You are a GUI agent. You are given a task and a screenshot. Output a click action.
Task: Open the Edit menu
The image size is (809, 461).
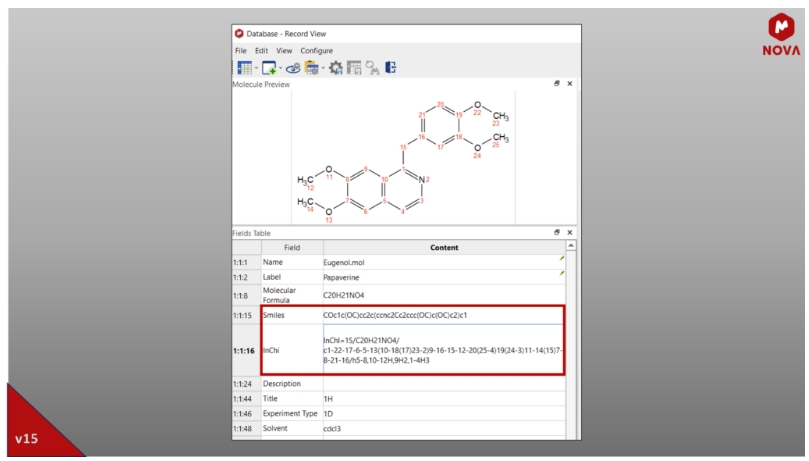[262, 51]
